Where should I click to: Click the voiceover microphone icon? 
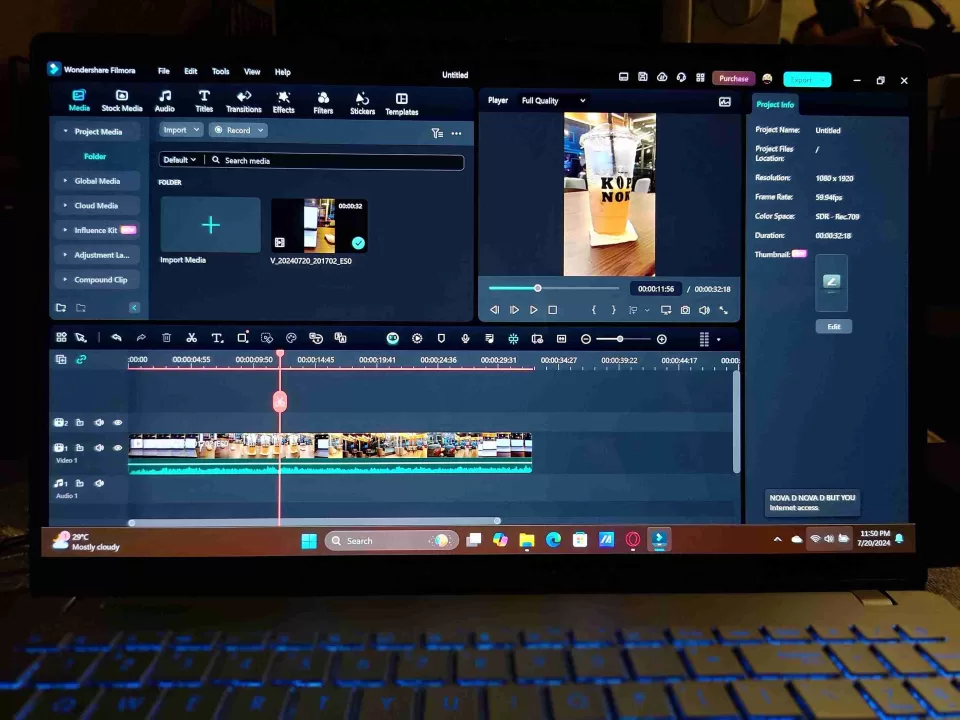coord(465,339)
